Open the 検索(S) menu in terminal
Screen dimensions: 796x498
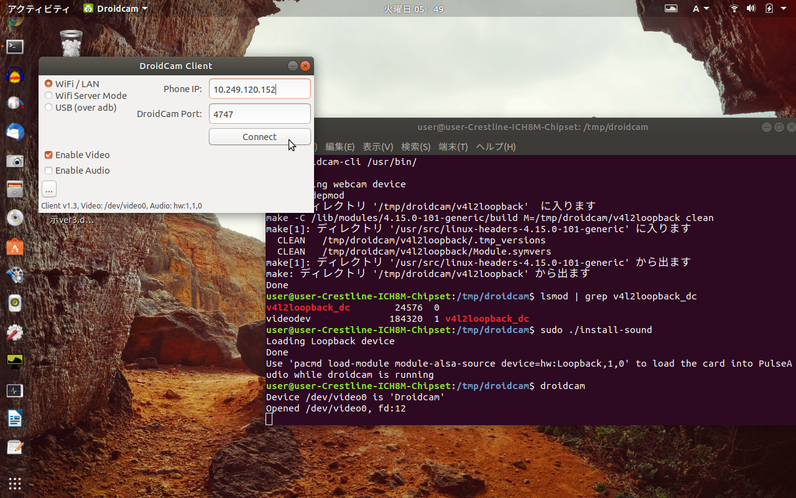416,147
